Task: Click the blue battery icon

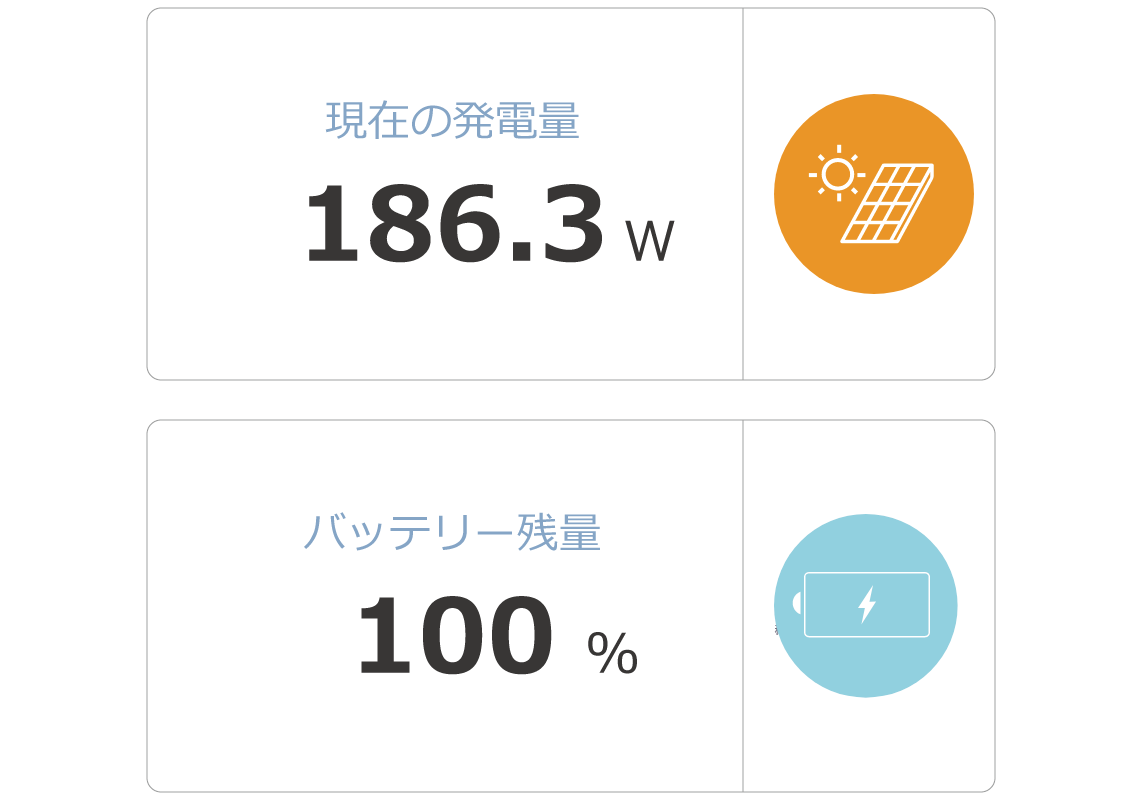Action: 865,605
